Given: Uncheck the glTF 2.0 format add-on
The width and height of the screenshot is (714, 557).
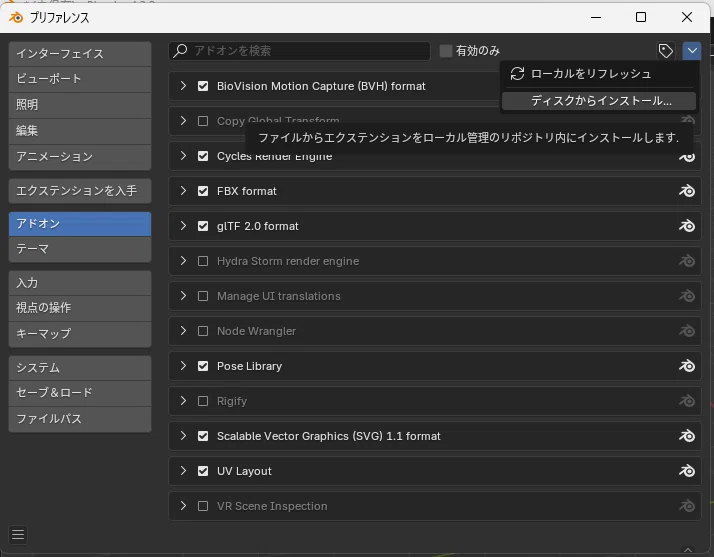Looking at the screenshot, I should point(203,226).
